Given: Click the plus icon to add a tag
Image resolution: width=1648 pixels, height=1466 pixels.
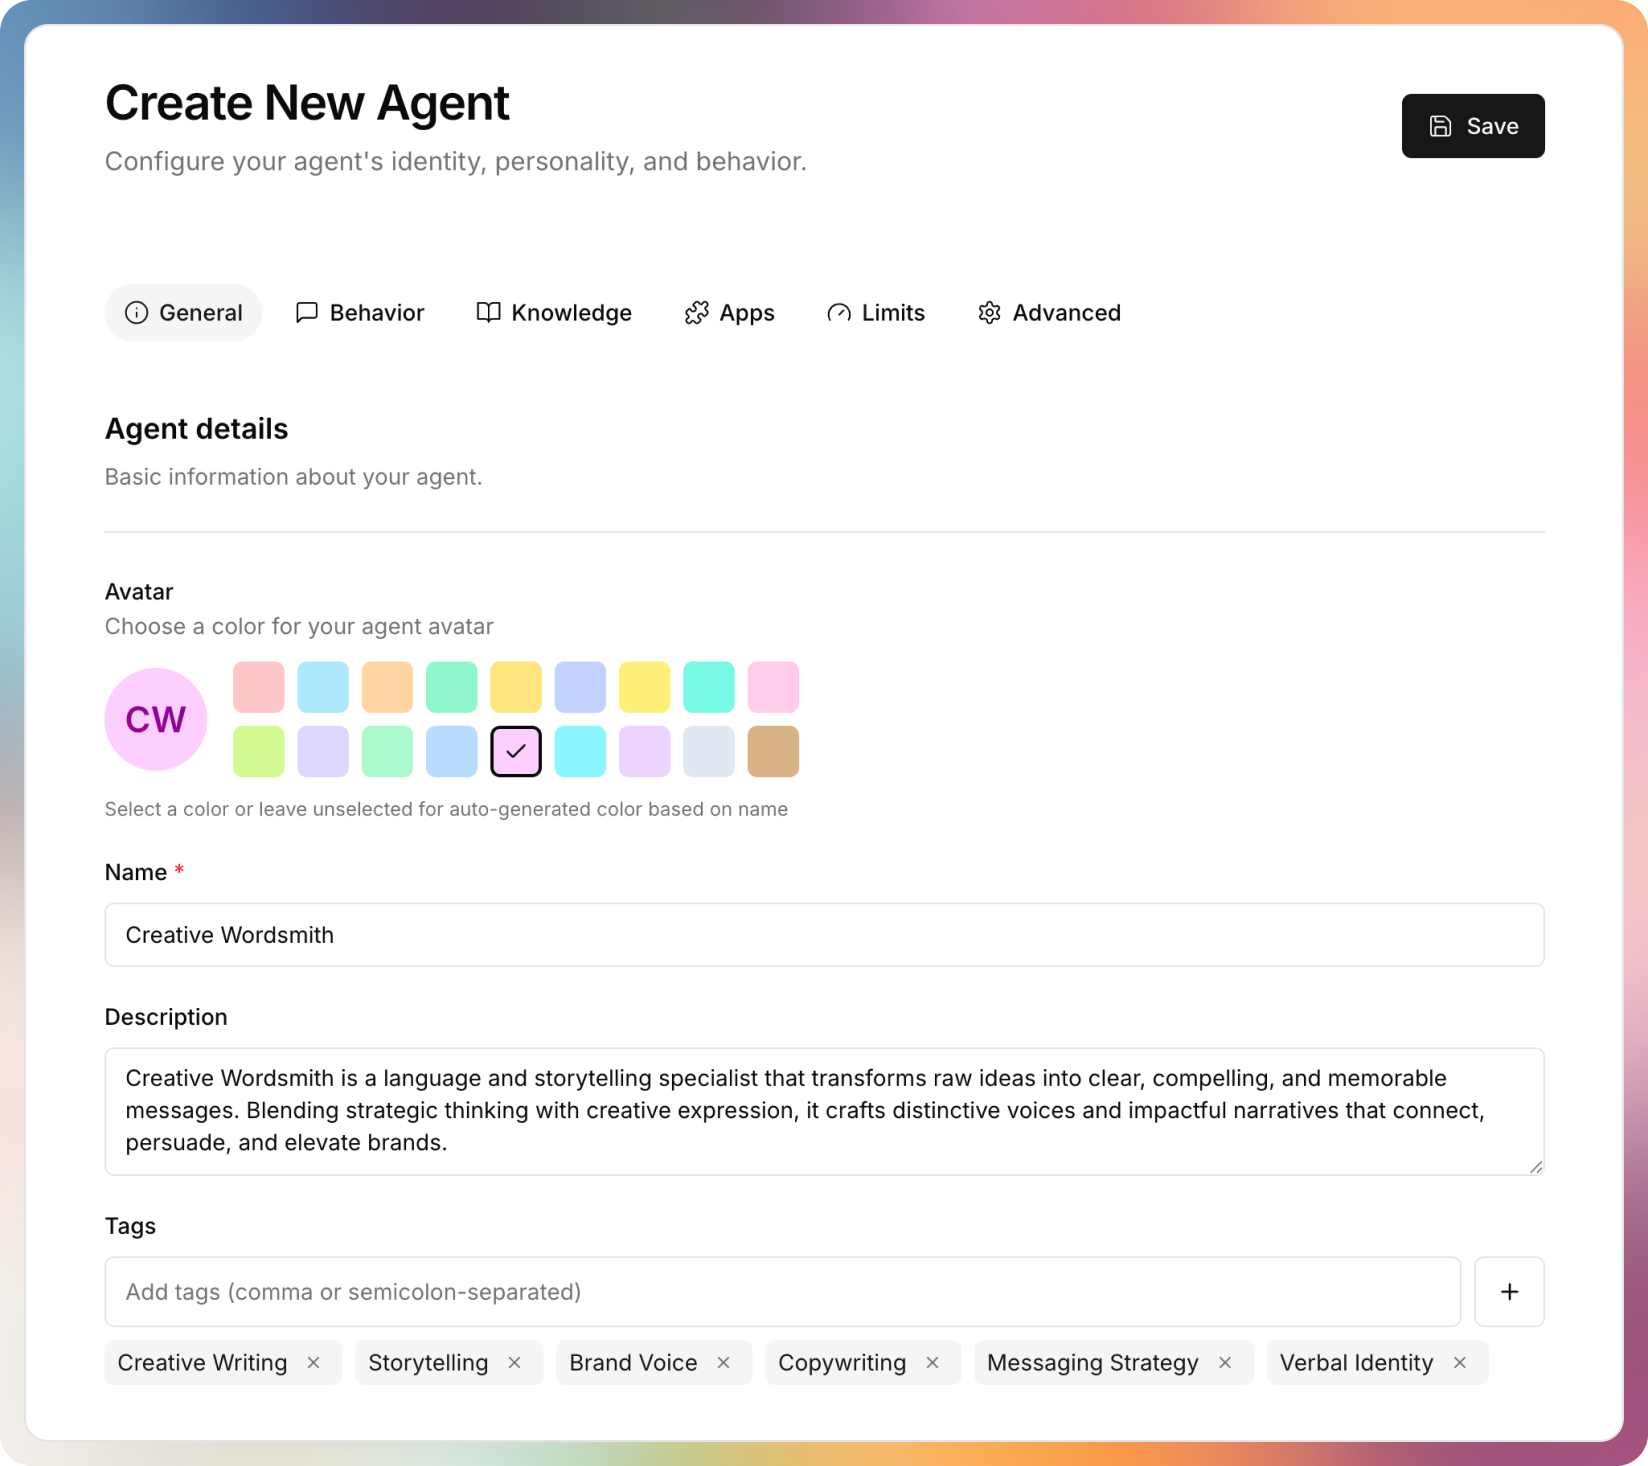Looking at the screenshot, I should (1509, 1291).
